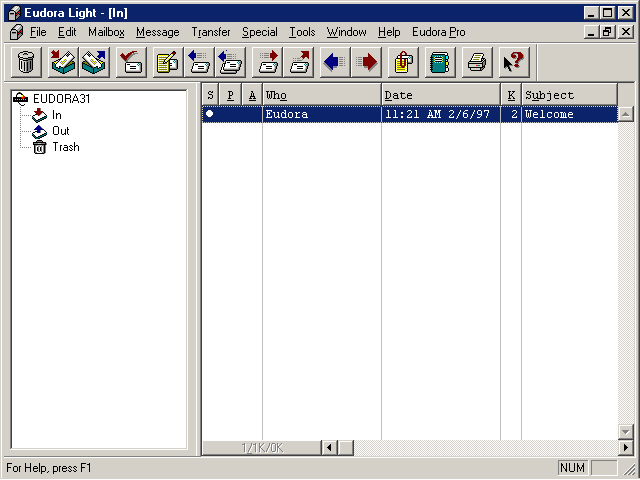Close the inner In mailbox window
This screenshot has height=480, width=640.
(x=626, y=32)
